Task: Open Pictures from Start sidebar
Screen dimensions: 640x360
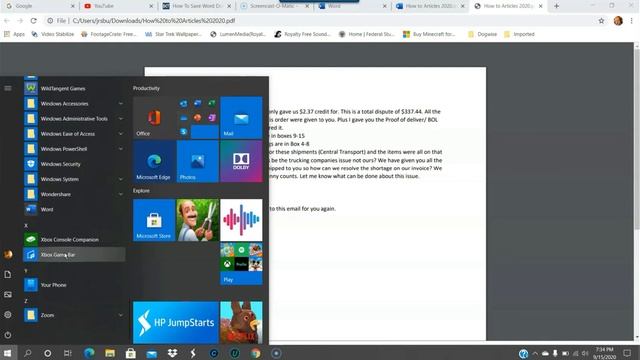Action: tap(8, 295)
